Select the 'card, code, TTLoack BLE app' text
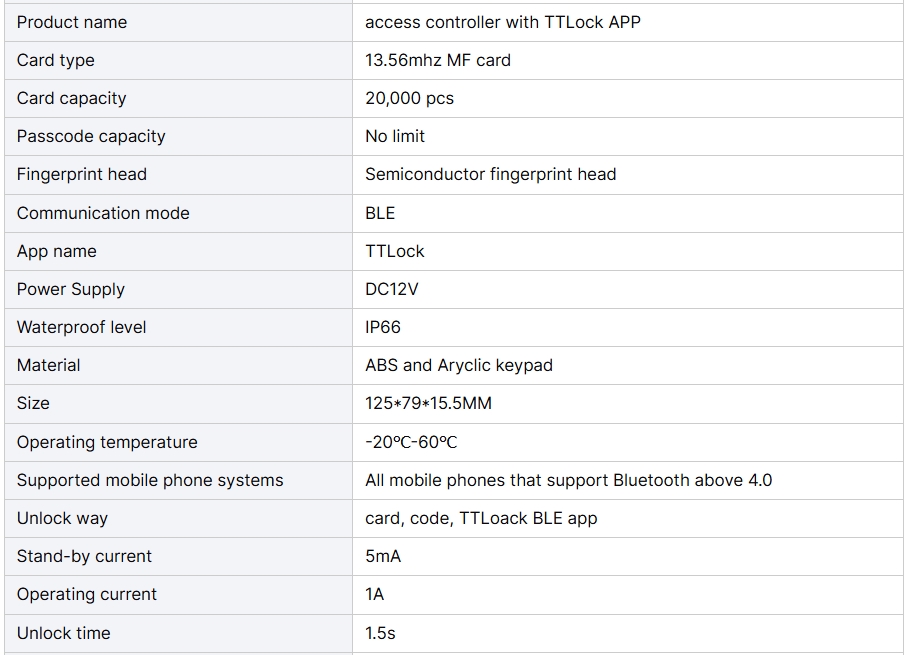Image resolution: width=911 pixels, height=655 pixels. tap(481, 518)
